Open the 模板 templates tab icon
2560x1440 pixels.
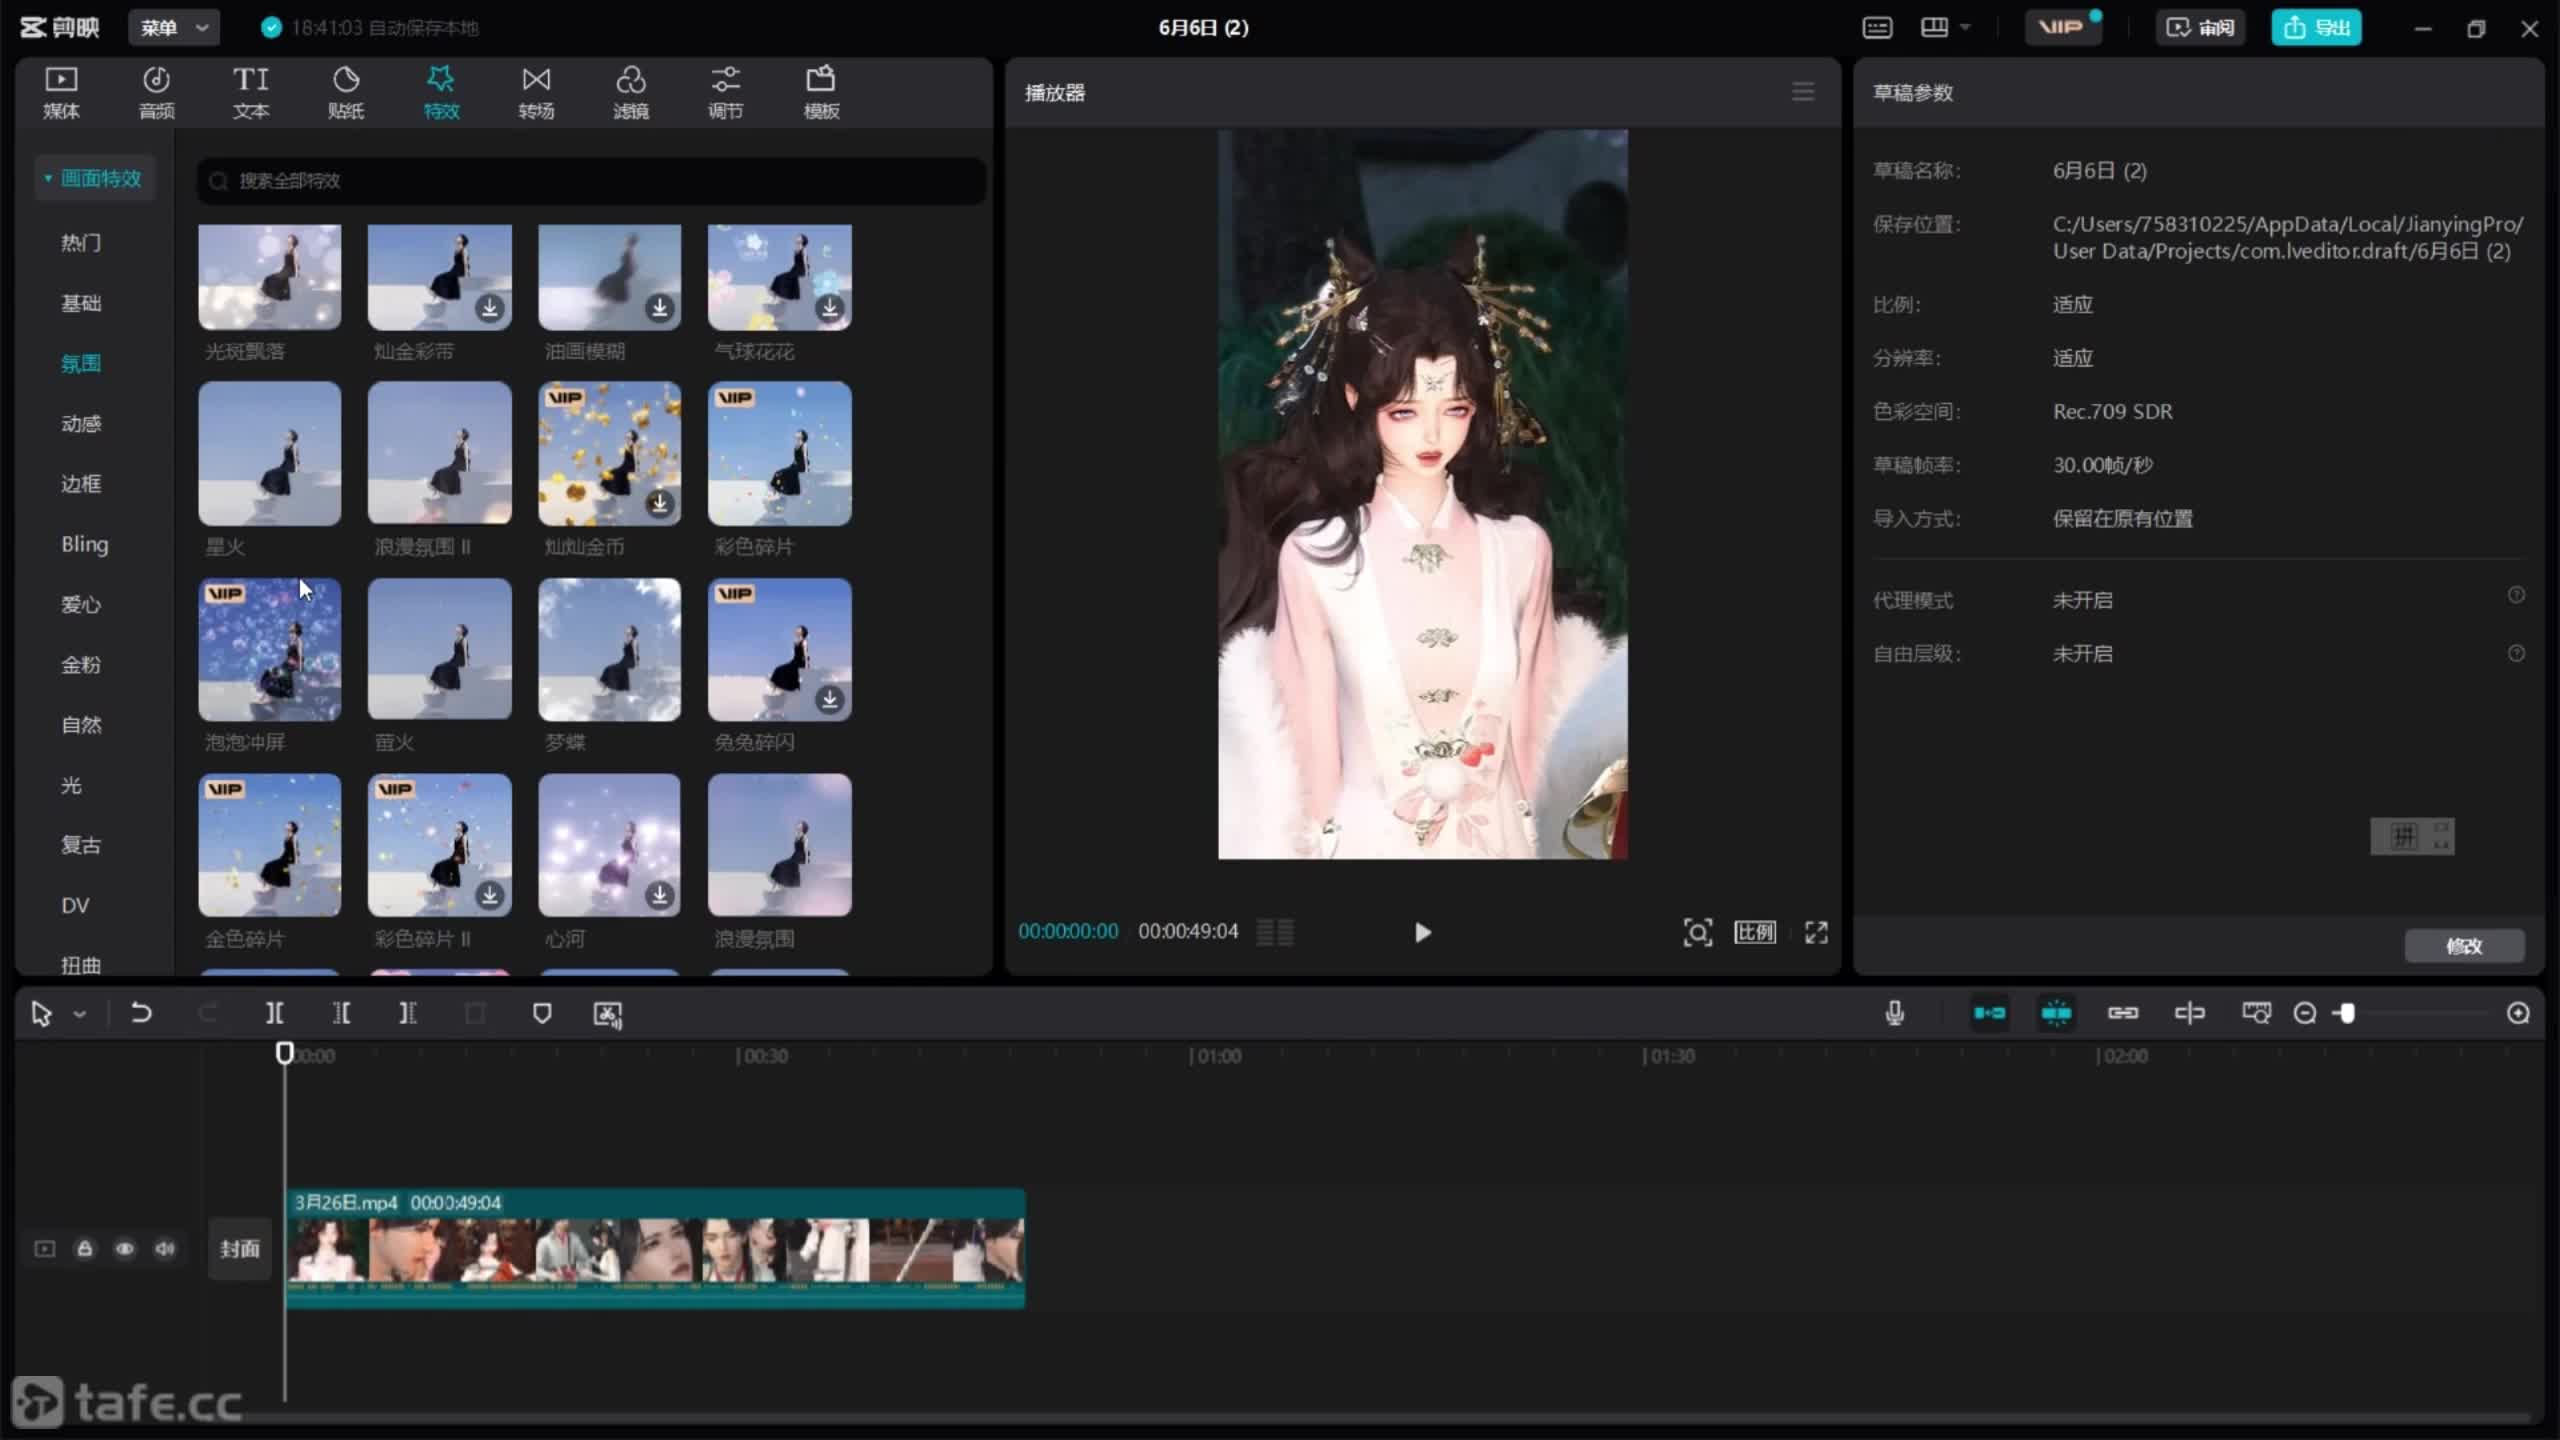pos(821,79)
